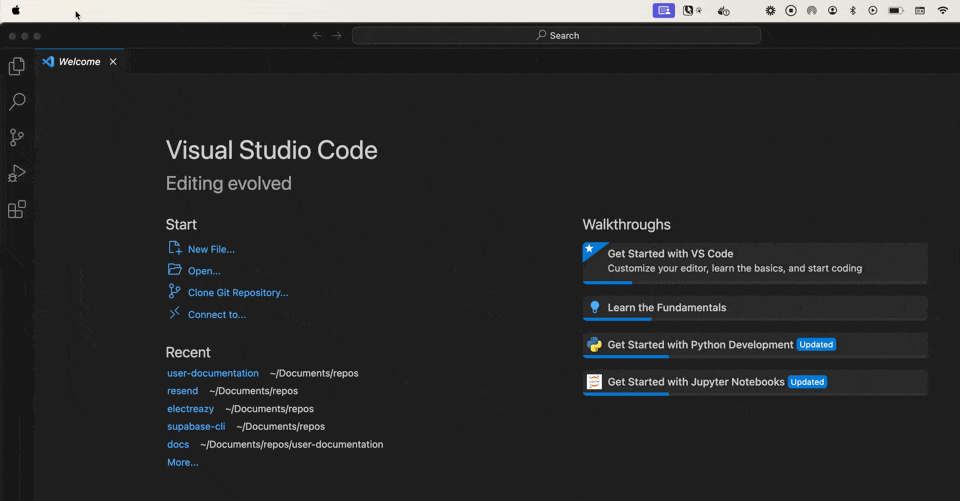Click the stop recording circle icon in menu bar
This screenshot has width=960, height=501.
[791, 10]
